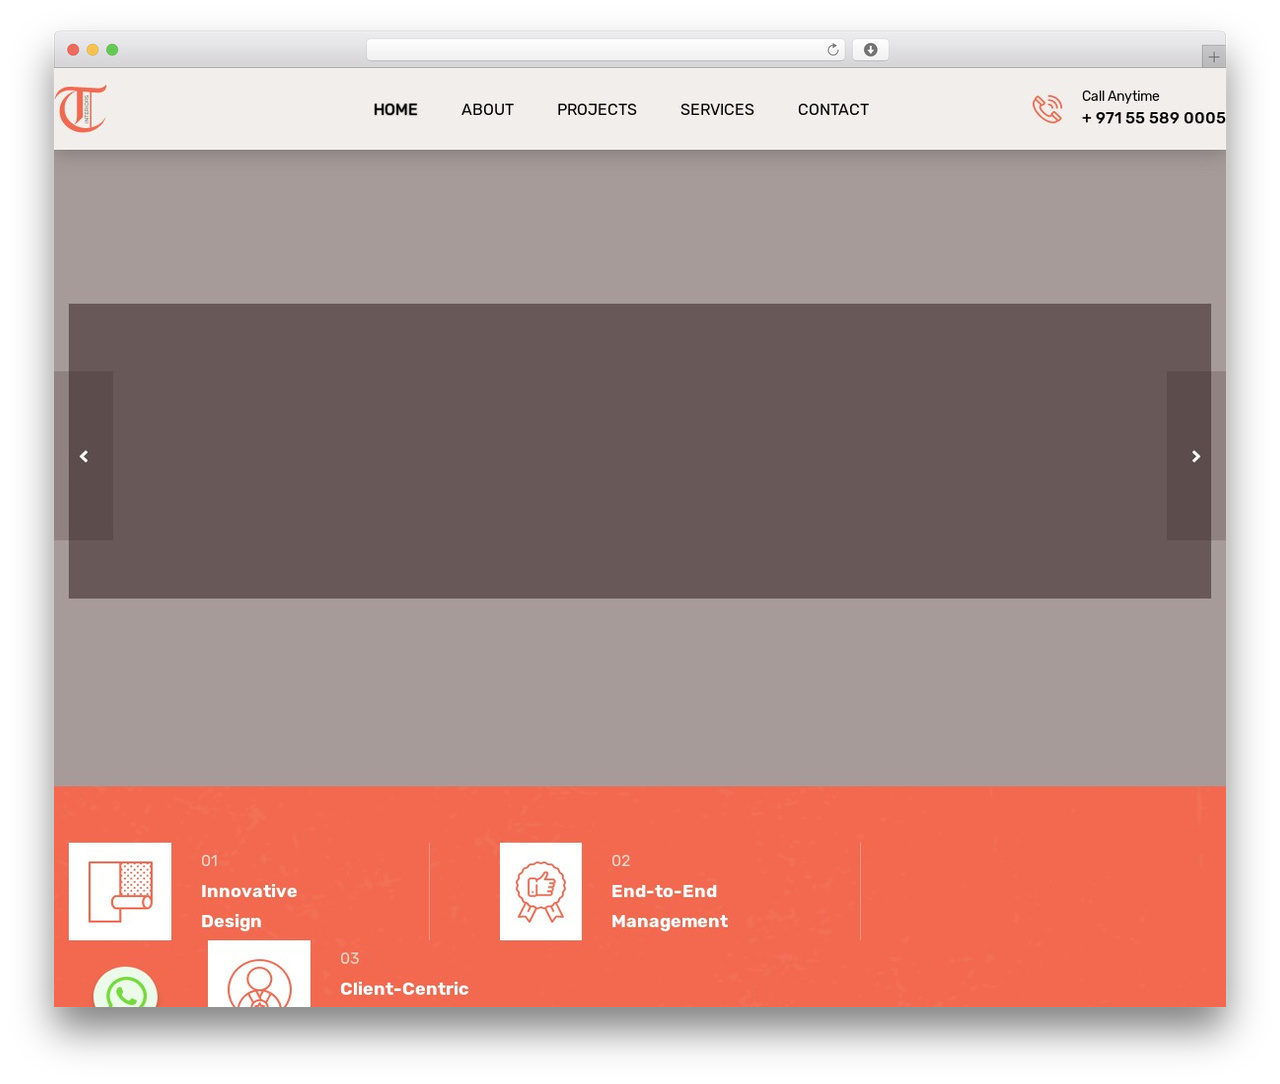Open the PROJECTS menu item
Image resolution: width=1280 pixels, height=1084 pixels.
[597, 110]
